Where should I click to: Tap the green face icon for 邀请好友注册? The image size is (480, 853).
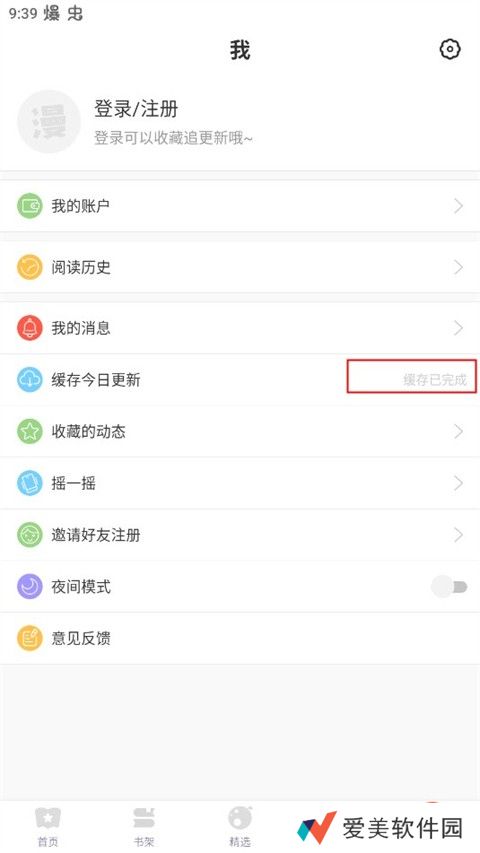coord(29,535)
